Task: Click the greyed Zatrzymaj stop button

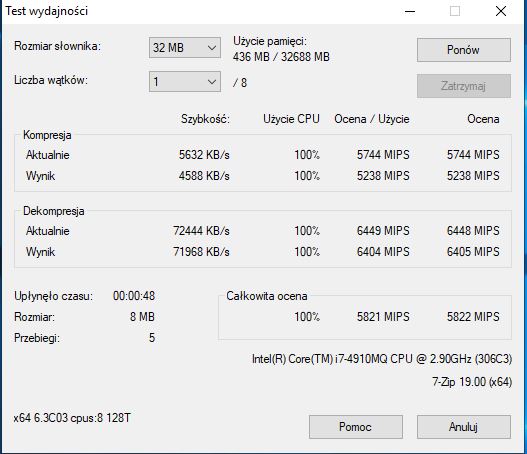Action: coord(464,86)
